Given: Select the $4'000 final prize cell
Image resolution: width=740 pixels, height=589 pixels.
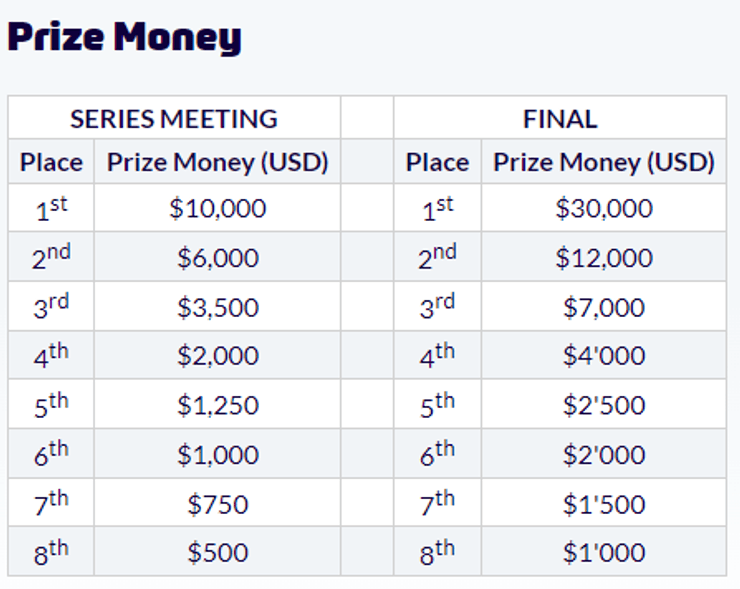Looking at the screenshot, I should click(x=604, y=356).
